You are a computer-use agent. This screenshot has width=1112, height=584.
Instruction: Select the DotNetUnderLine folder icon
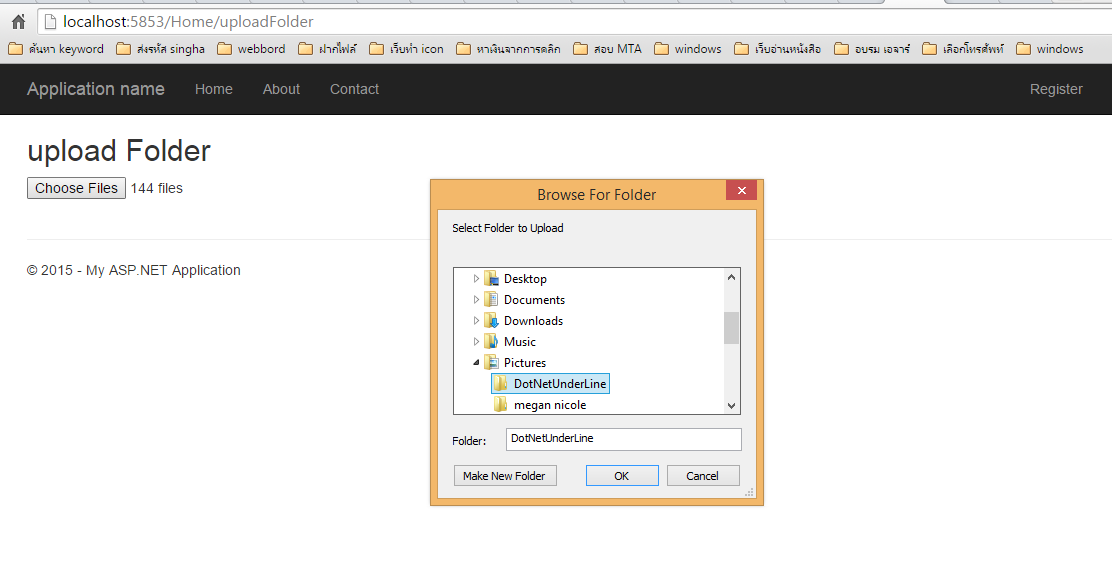pyautogui.click(x=502, y=383)
